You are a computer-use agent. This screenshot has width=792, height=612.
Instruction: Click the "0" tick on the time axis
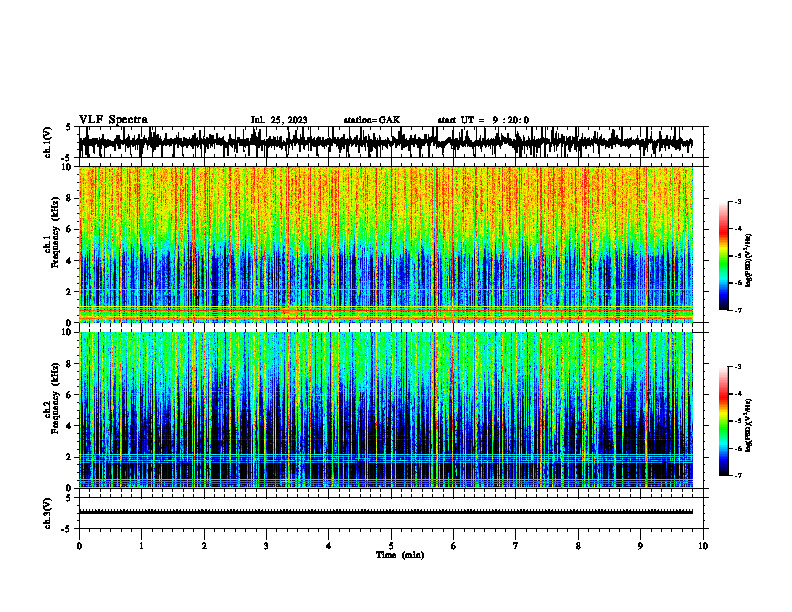pyautogui.click(x=79, y=546)
